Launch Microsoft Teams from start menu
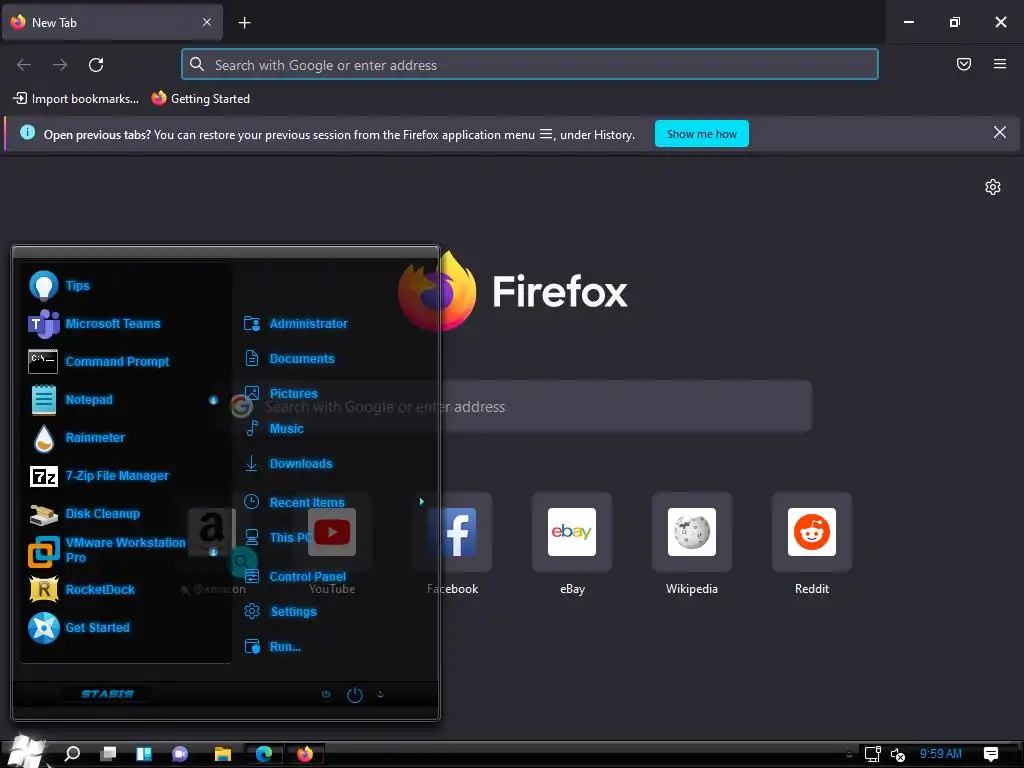The width and height of the screenshot is (1024, 768). pos(95,324)
